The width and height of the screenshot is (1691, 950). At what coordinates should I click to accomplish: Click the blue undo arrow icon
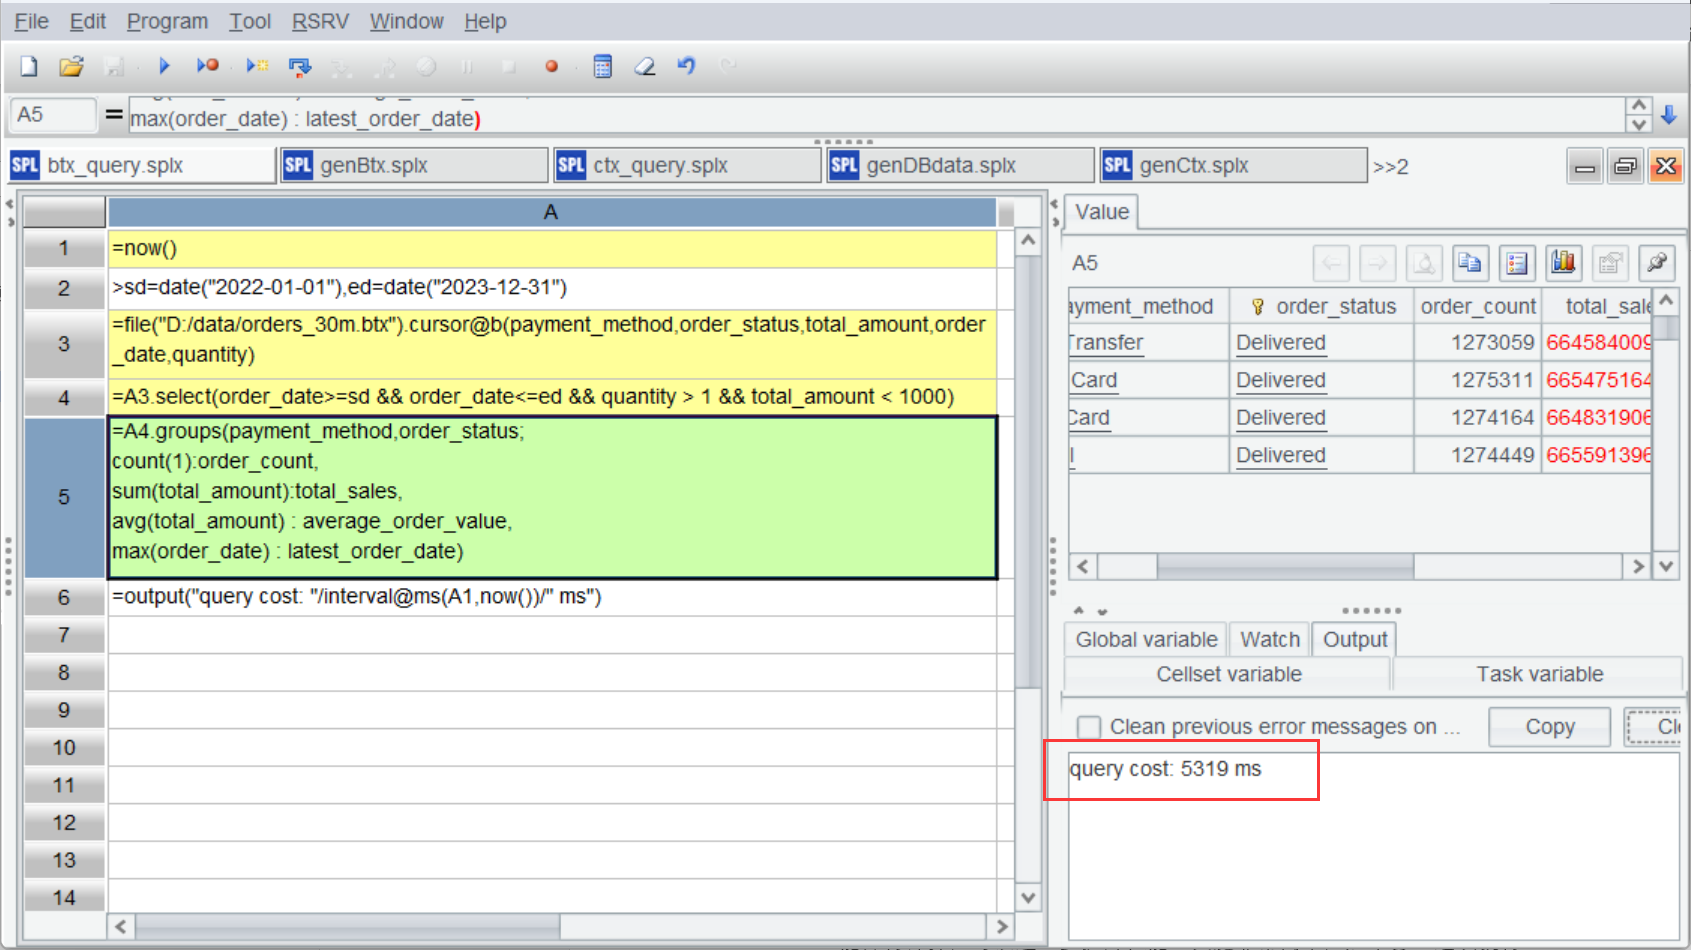tap(687, 66)
